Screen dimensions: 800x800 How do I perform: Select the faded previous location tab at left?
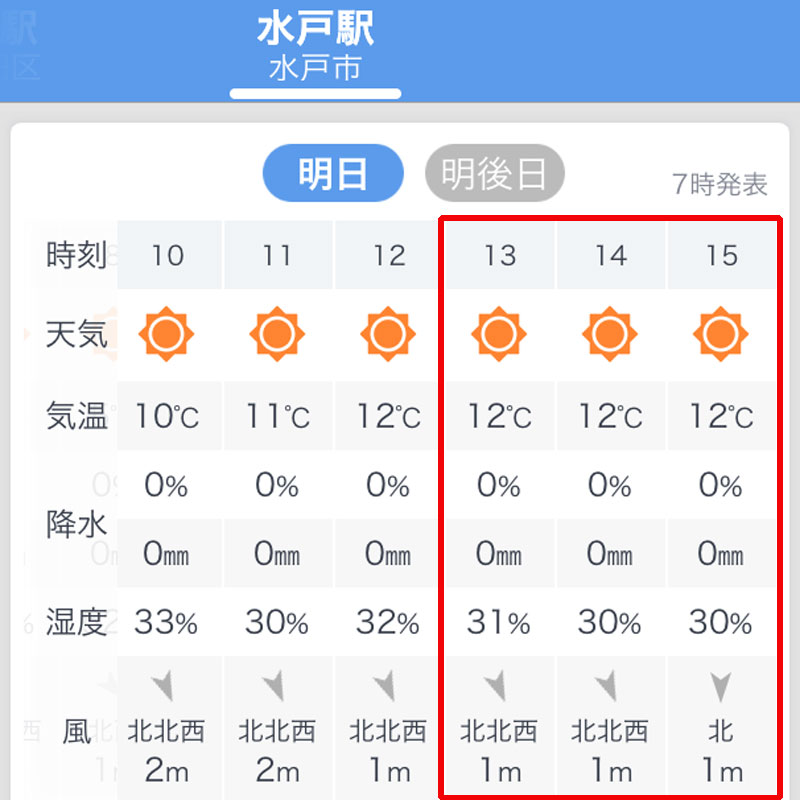pos(19,46)
